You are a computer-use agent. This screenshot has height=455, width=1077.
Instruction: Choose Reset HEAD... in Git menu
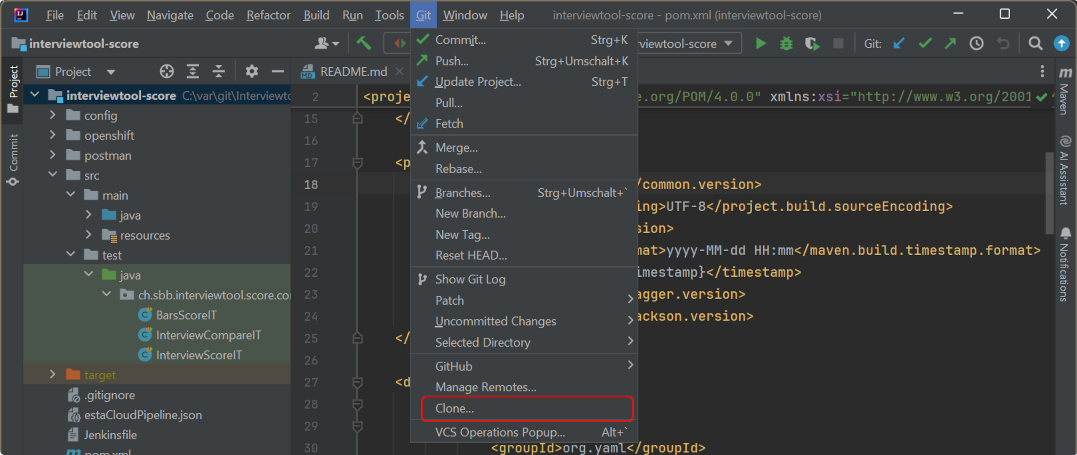[524, 255]
